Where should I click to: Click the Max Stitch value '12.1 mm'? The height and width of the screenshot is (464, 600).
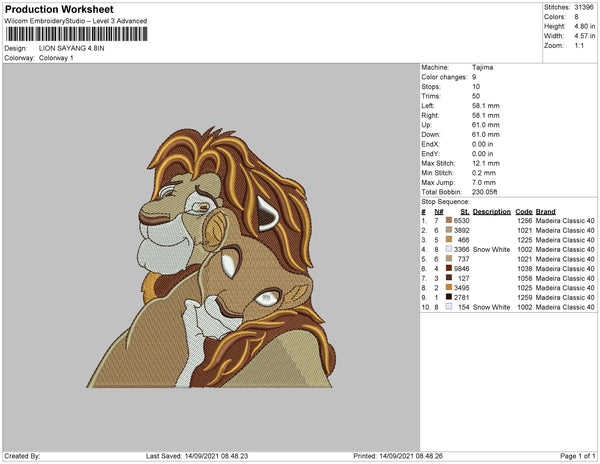[x=486, y=163]
